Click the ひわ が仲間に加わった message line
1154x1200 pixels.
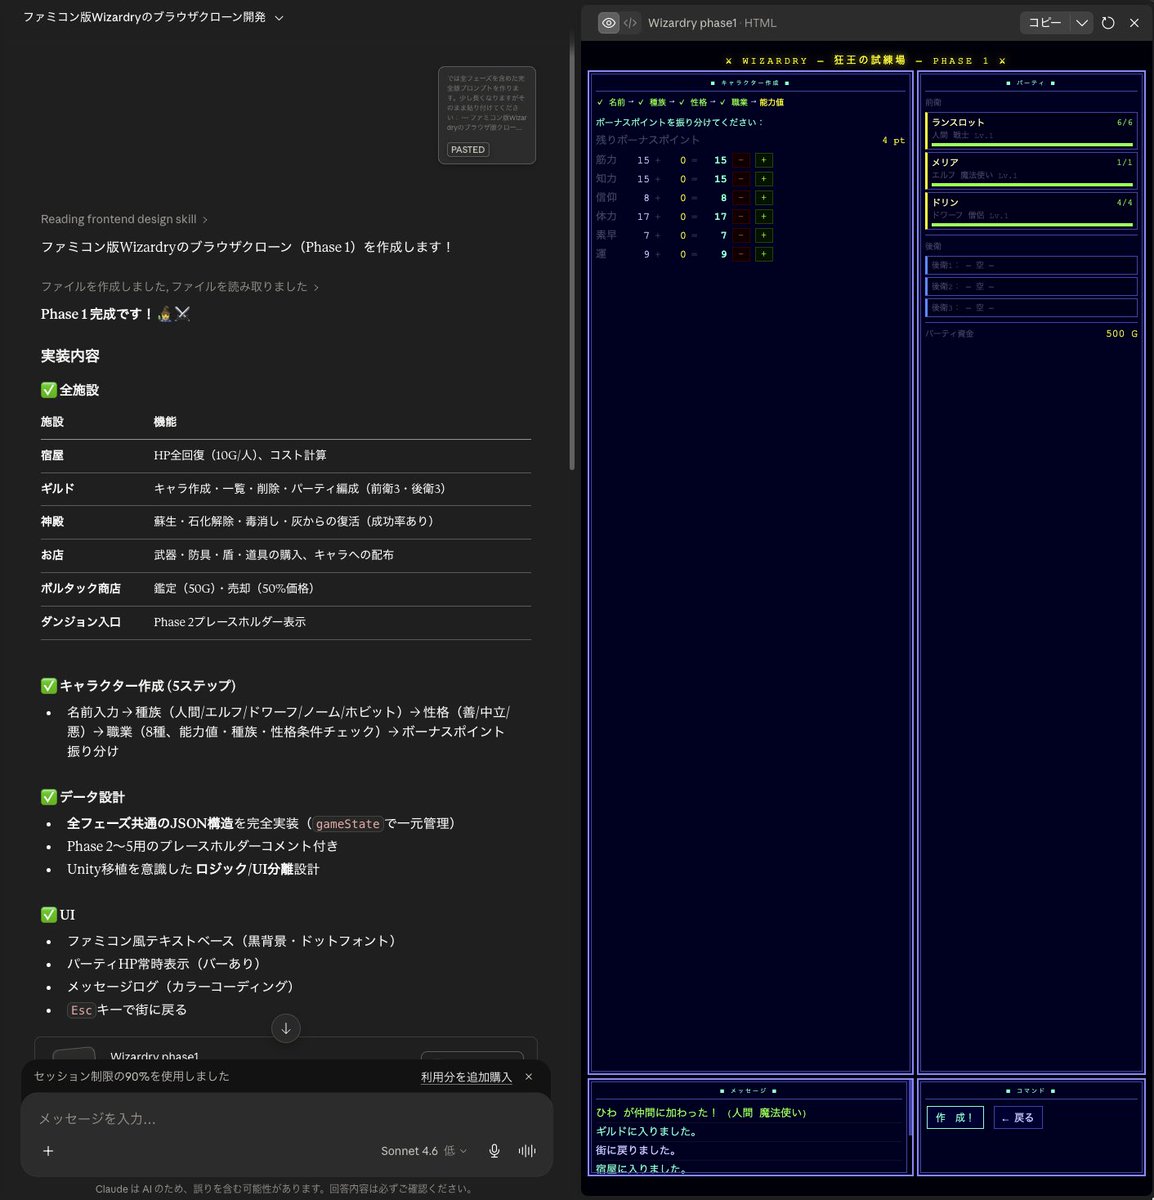(701, 1112)
